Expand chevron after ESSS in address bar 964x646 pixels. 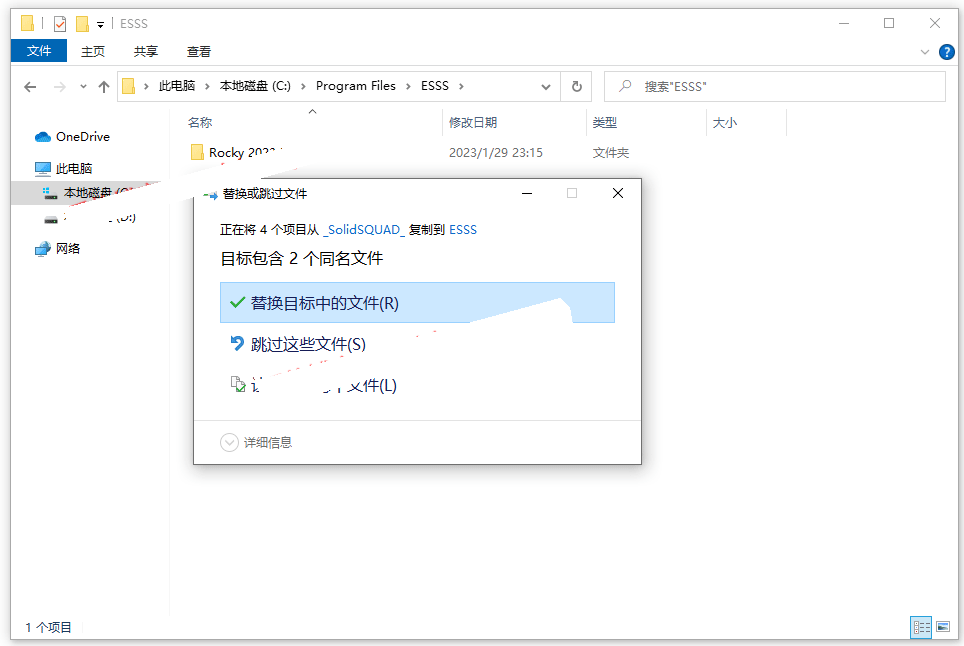pyautogui.click(x=461, y=86)
